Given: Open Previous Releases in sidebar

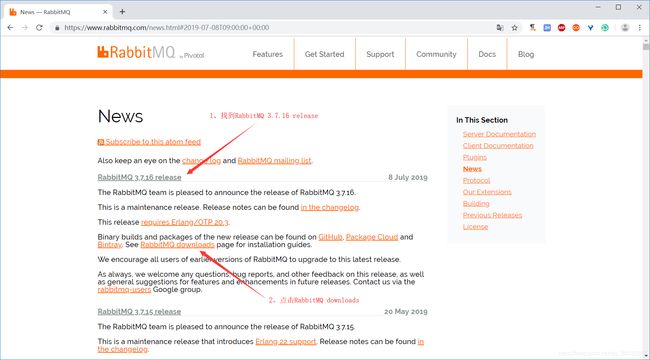Looking at the screenshot, I should 492,215.
